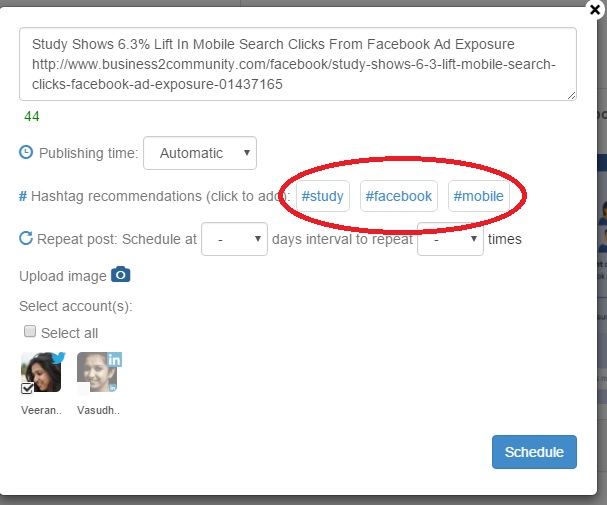Open the repeat times count dropdown
607x505 pixels.
450,239
